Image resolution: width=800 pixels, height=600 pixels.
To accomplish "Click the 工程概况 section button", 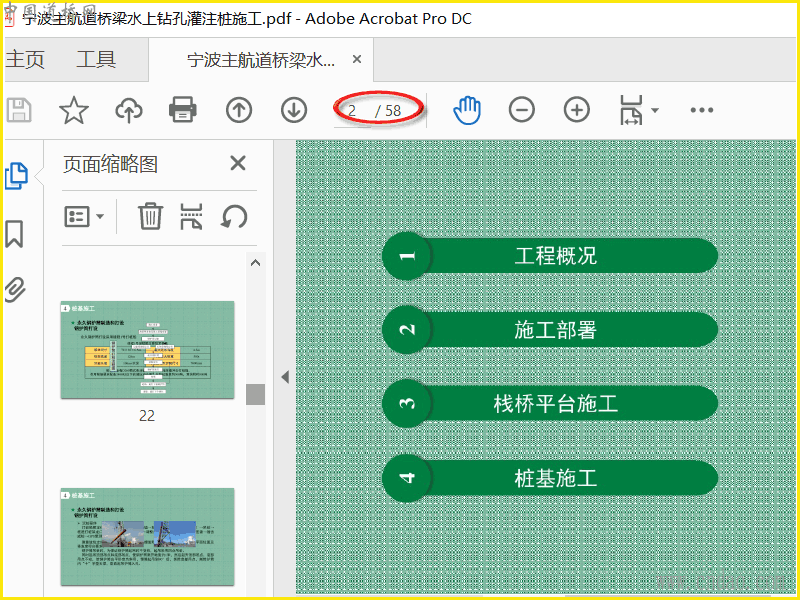I will tap(550, 256).
